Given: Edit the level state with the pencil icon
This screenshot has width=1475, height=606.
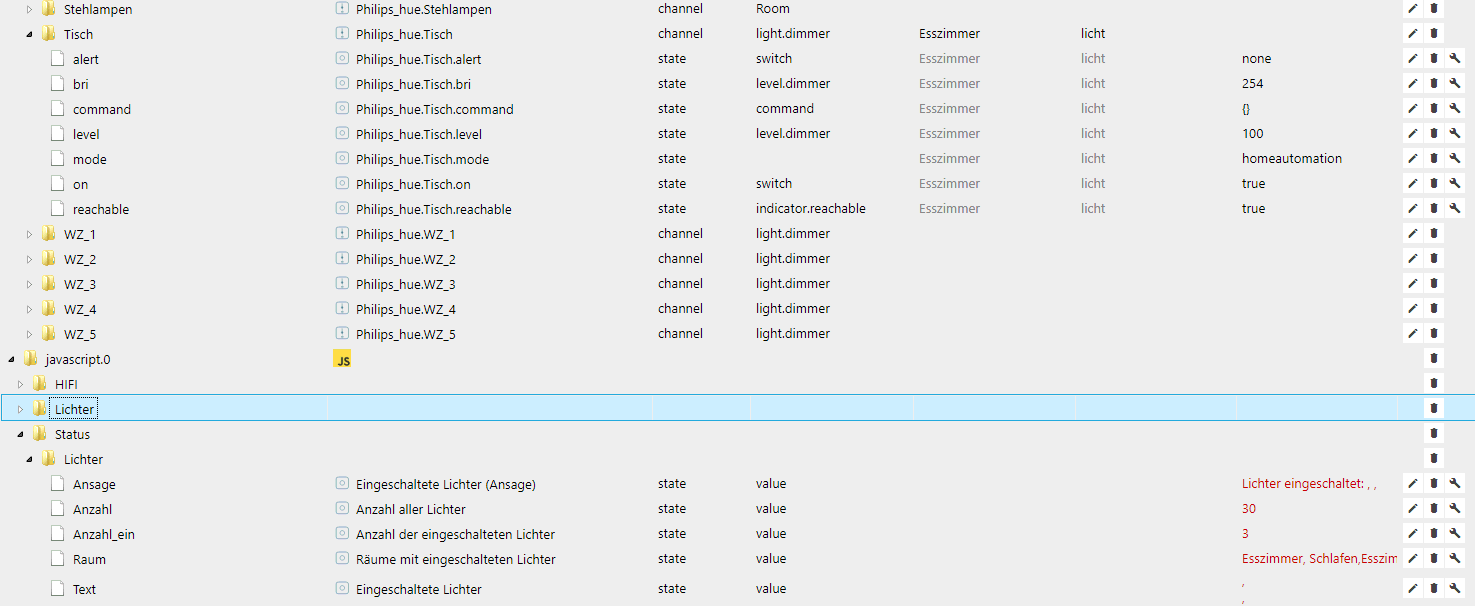Looking at the screenshot, I should point(1413,133).
